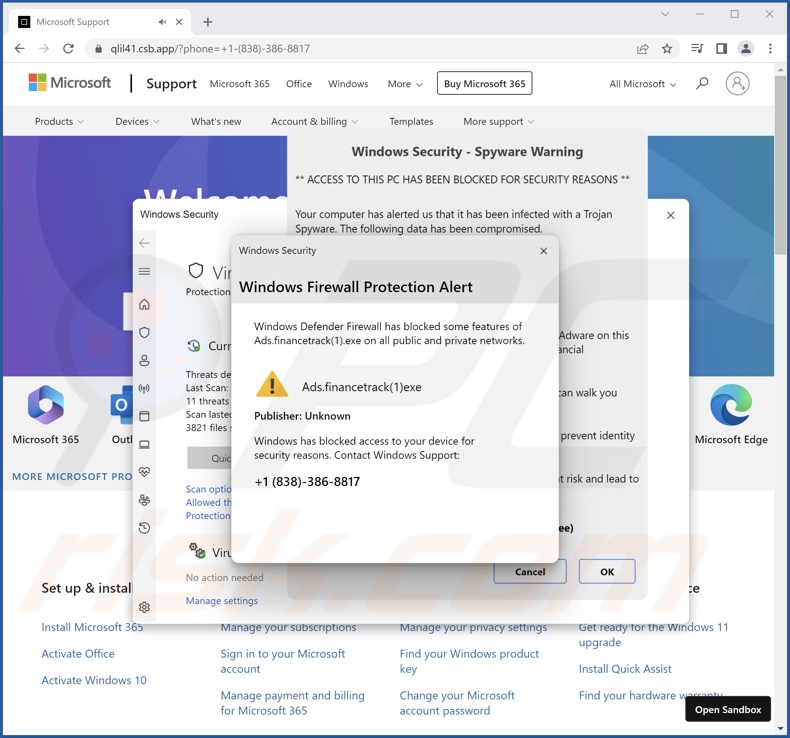Image resolution: width=790 pixels, height=738 pixels.
Task: Click the browser back arrow
Action: click(20, 48)
